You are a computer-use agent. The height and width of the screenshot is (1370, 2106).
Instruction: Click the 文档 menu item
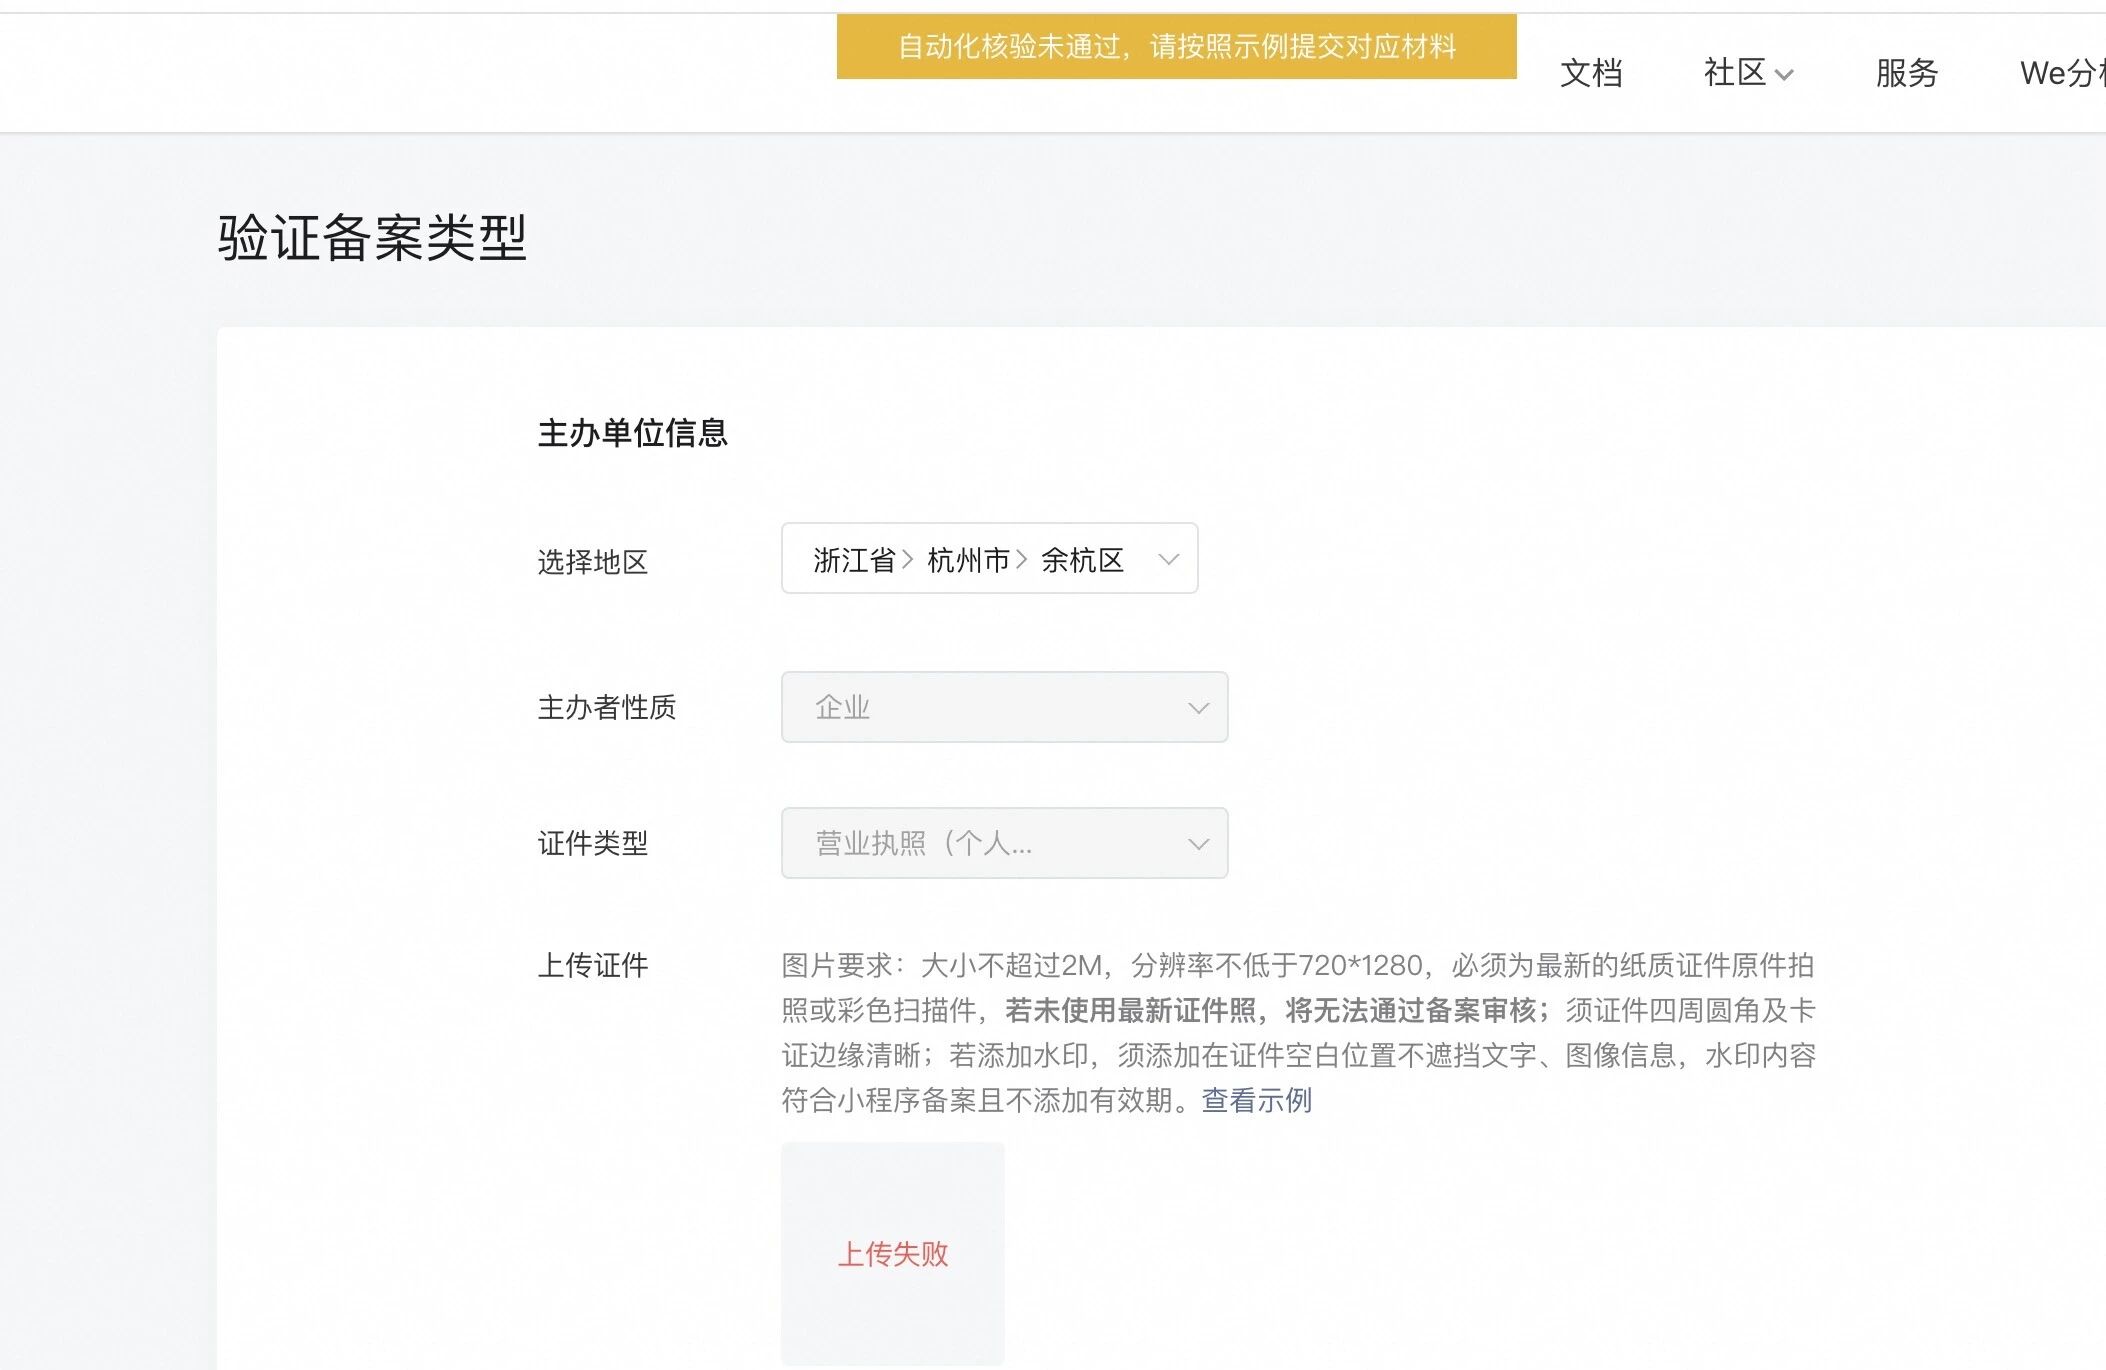tap(1591, 73)
